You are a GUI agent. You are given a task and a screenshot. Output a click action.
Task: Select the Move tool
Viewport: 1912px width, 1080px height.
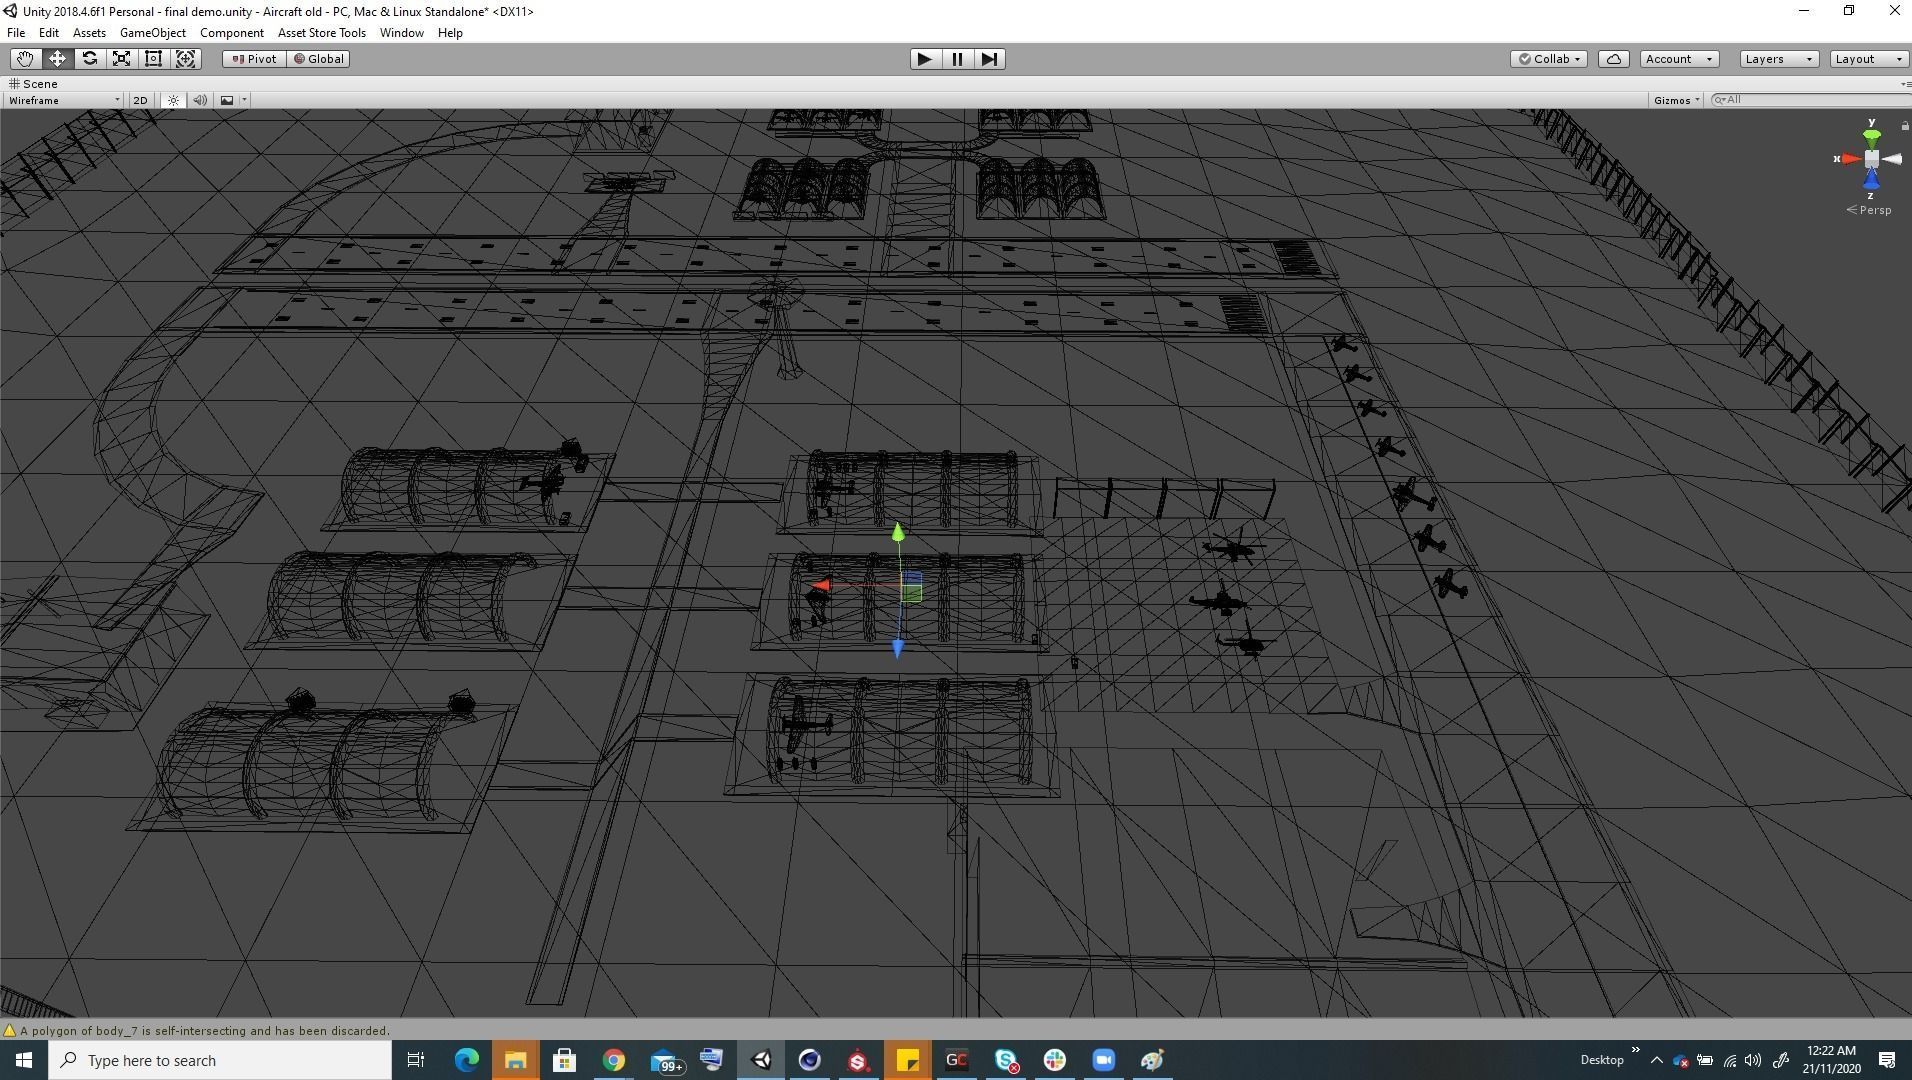click(57, 59)
